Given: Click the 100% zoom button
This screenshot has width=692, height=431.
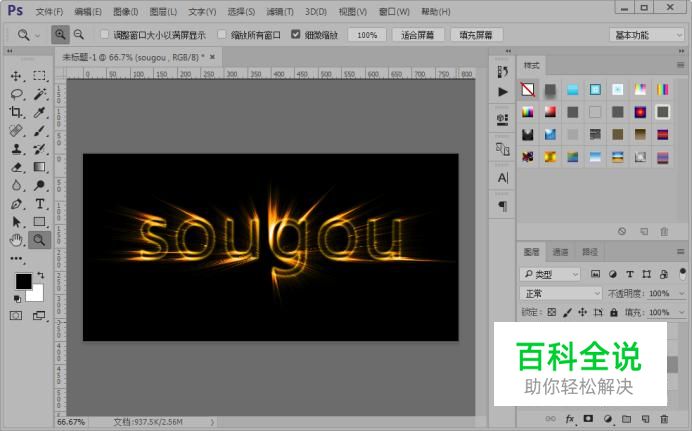Looking at the screenshot, I should (x=367, y=35).
